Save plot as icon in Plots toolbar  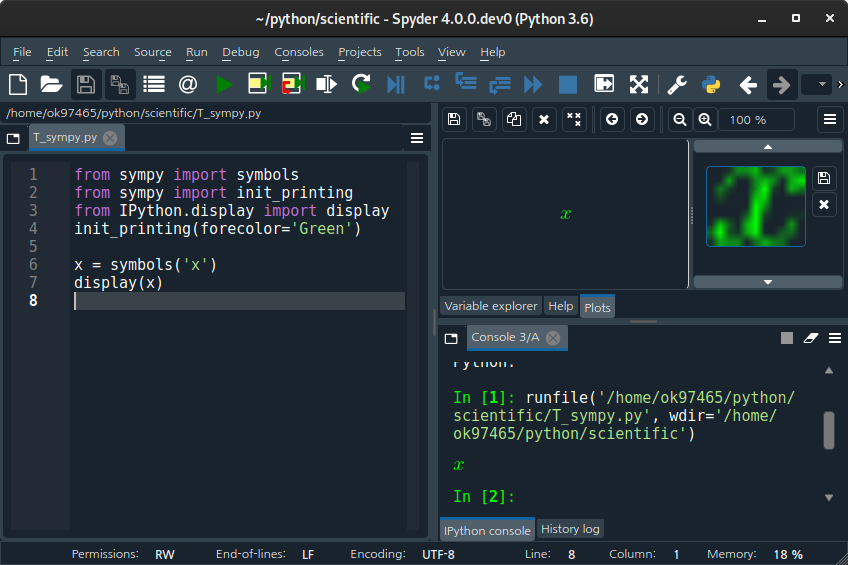pyautogui.click(x=454, y=119)
